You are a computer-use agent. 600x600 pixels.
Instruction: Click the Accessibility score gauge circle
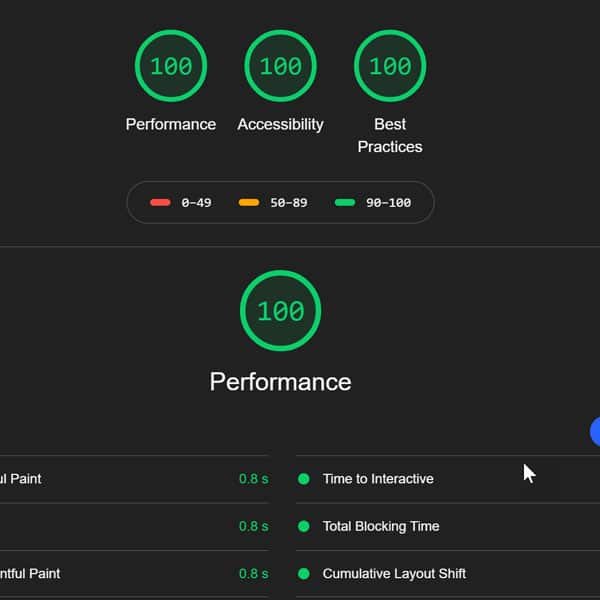280,66
